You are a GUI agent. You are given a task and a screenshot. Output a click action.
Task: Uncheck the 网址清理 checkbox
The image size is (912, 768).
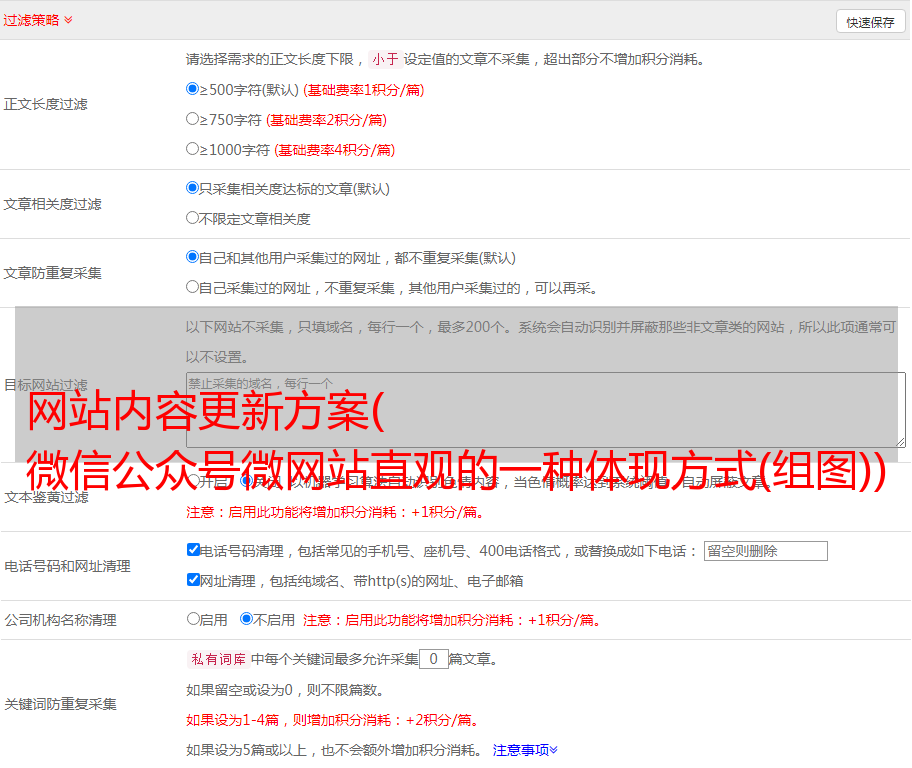[x=193, y=580]
